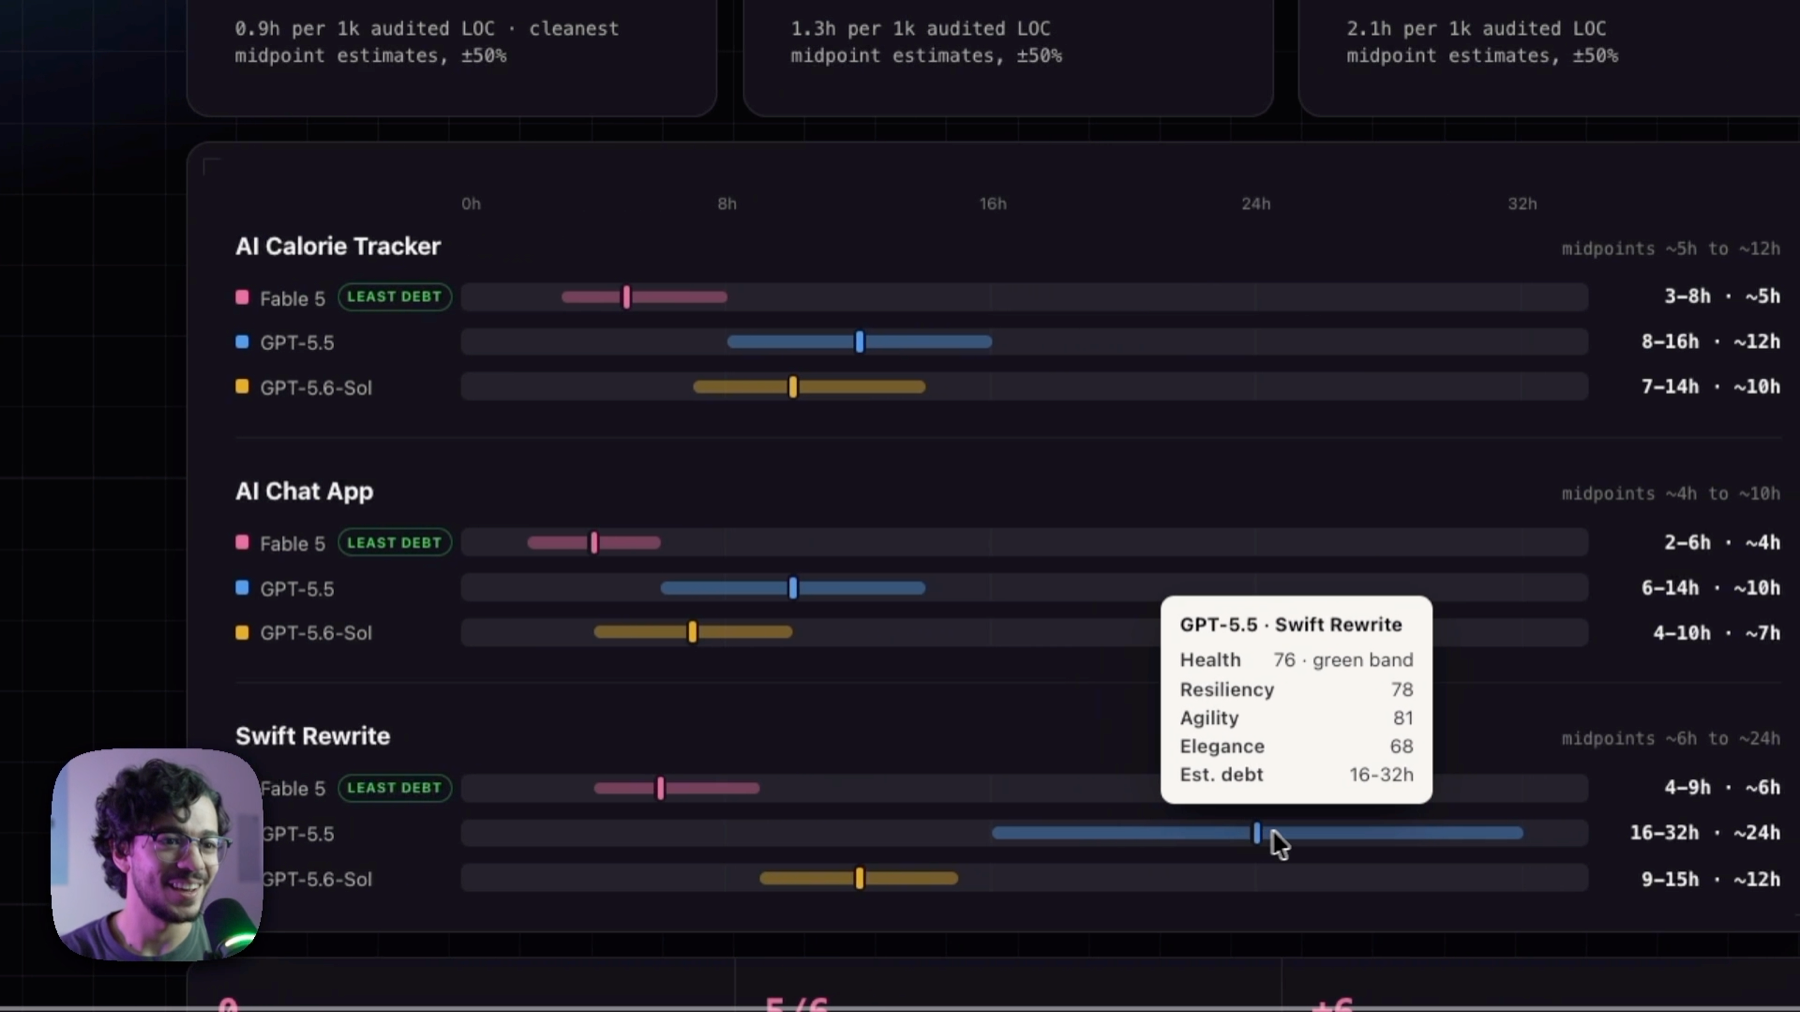This screenshot has height=1012, width=1800.
Task: Select the Swift Rewrite section heading
Action: tap(313, 736)
